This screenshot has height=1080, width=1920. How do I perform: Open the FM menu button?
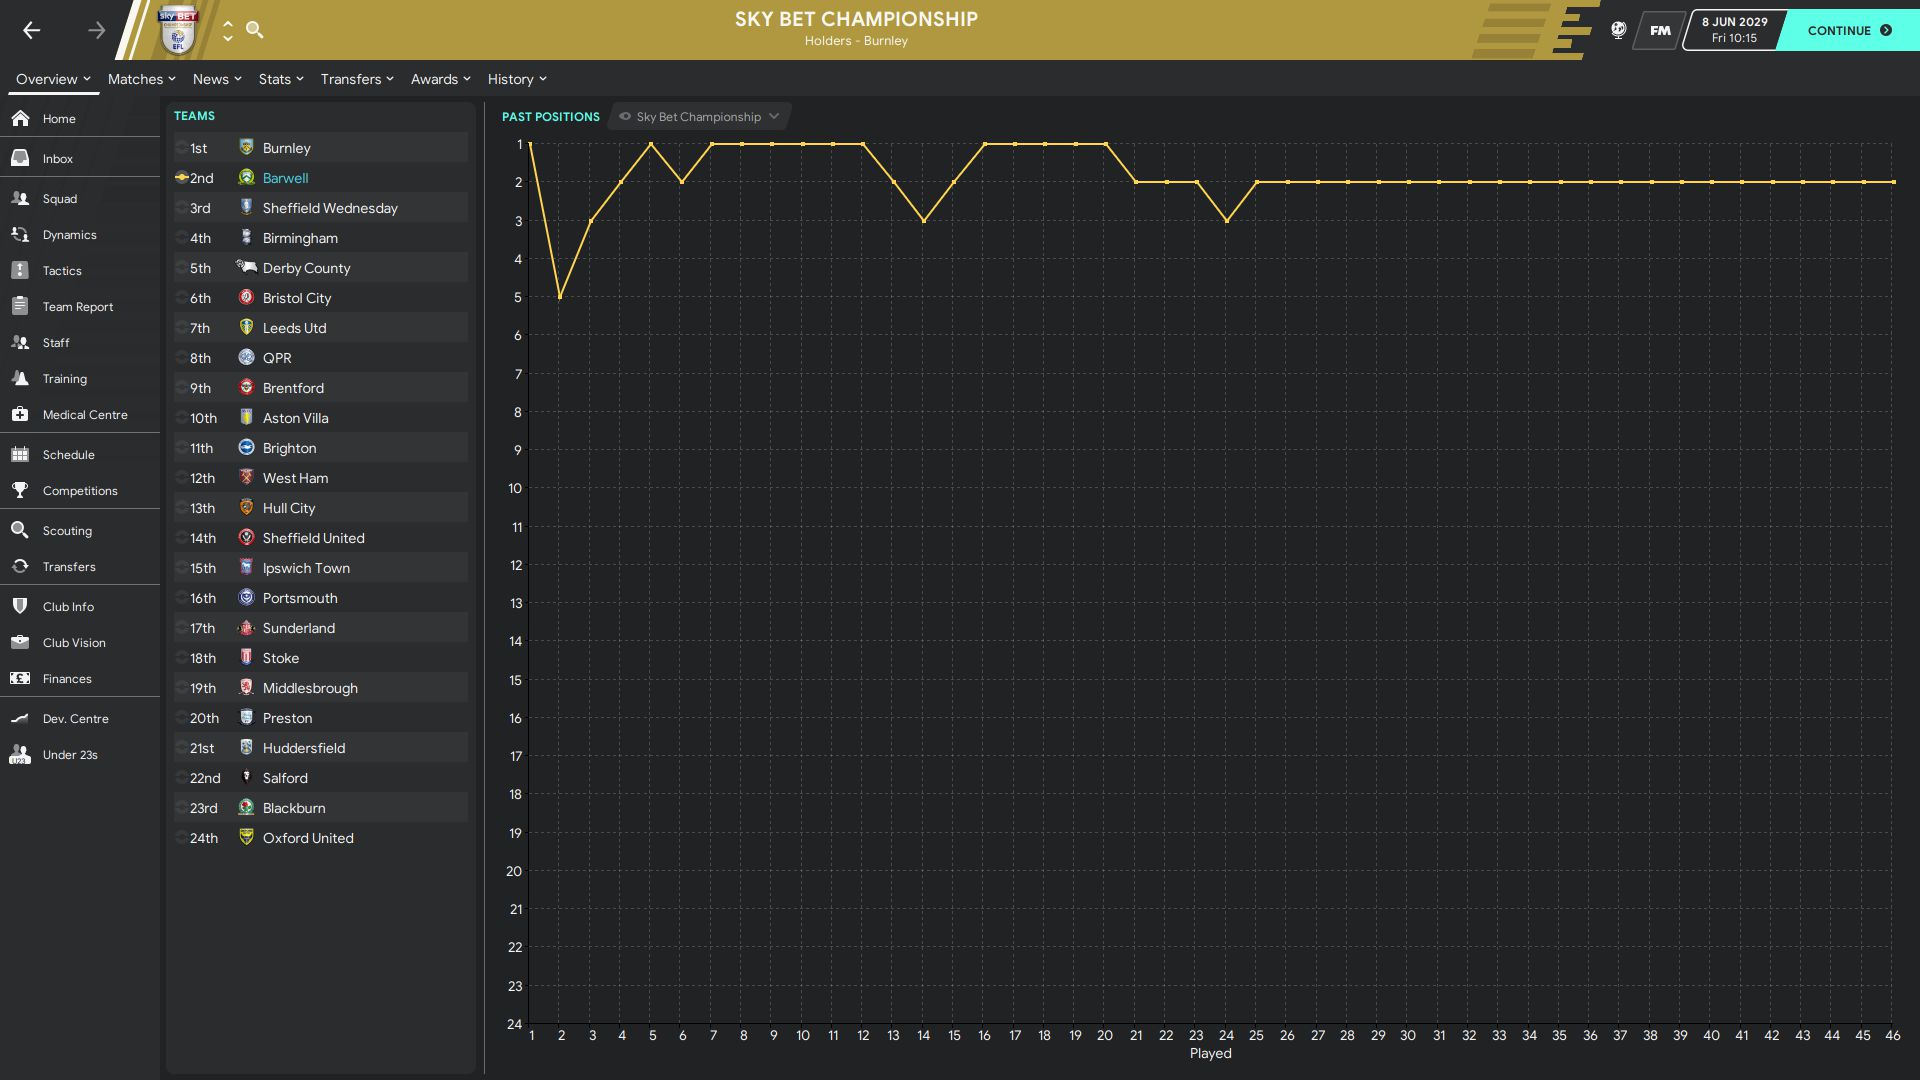point(1660,30)
